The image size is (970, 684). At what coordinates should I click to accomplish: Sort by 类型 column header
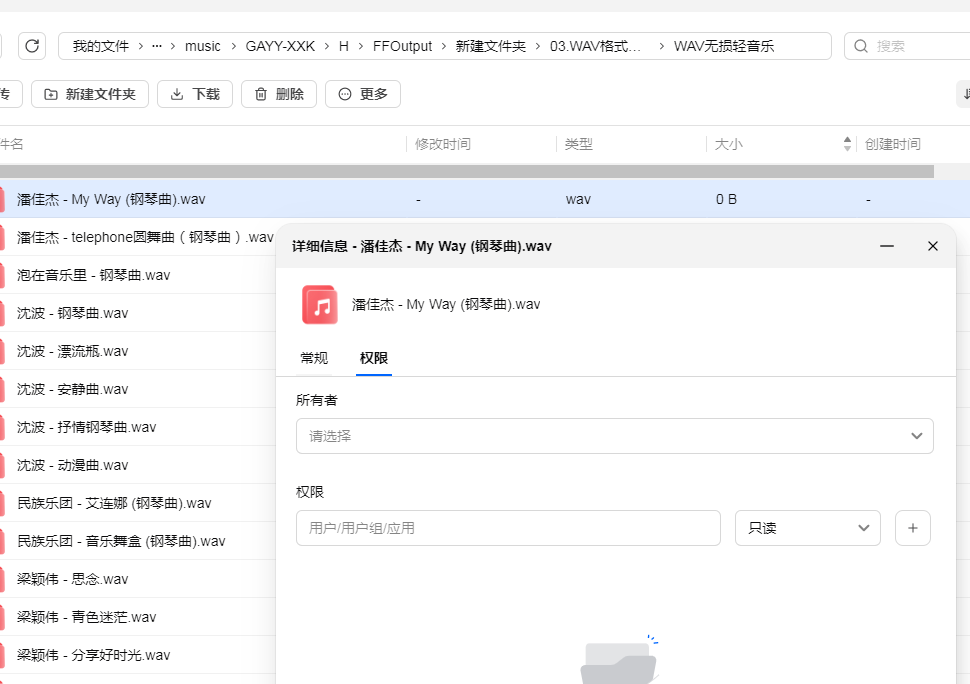[x=578, y=144]
